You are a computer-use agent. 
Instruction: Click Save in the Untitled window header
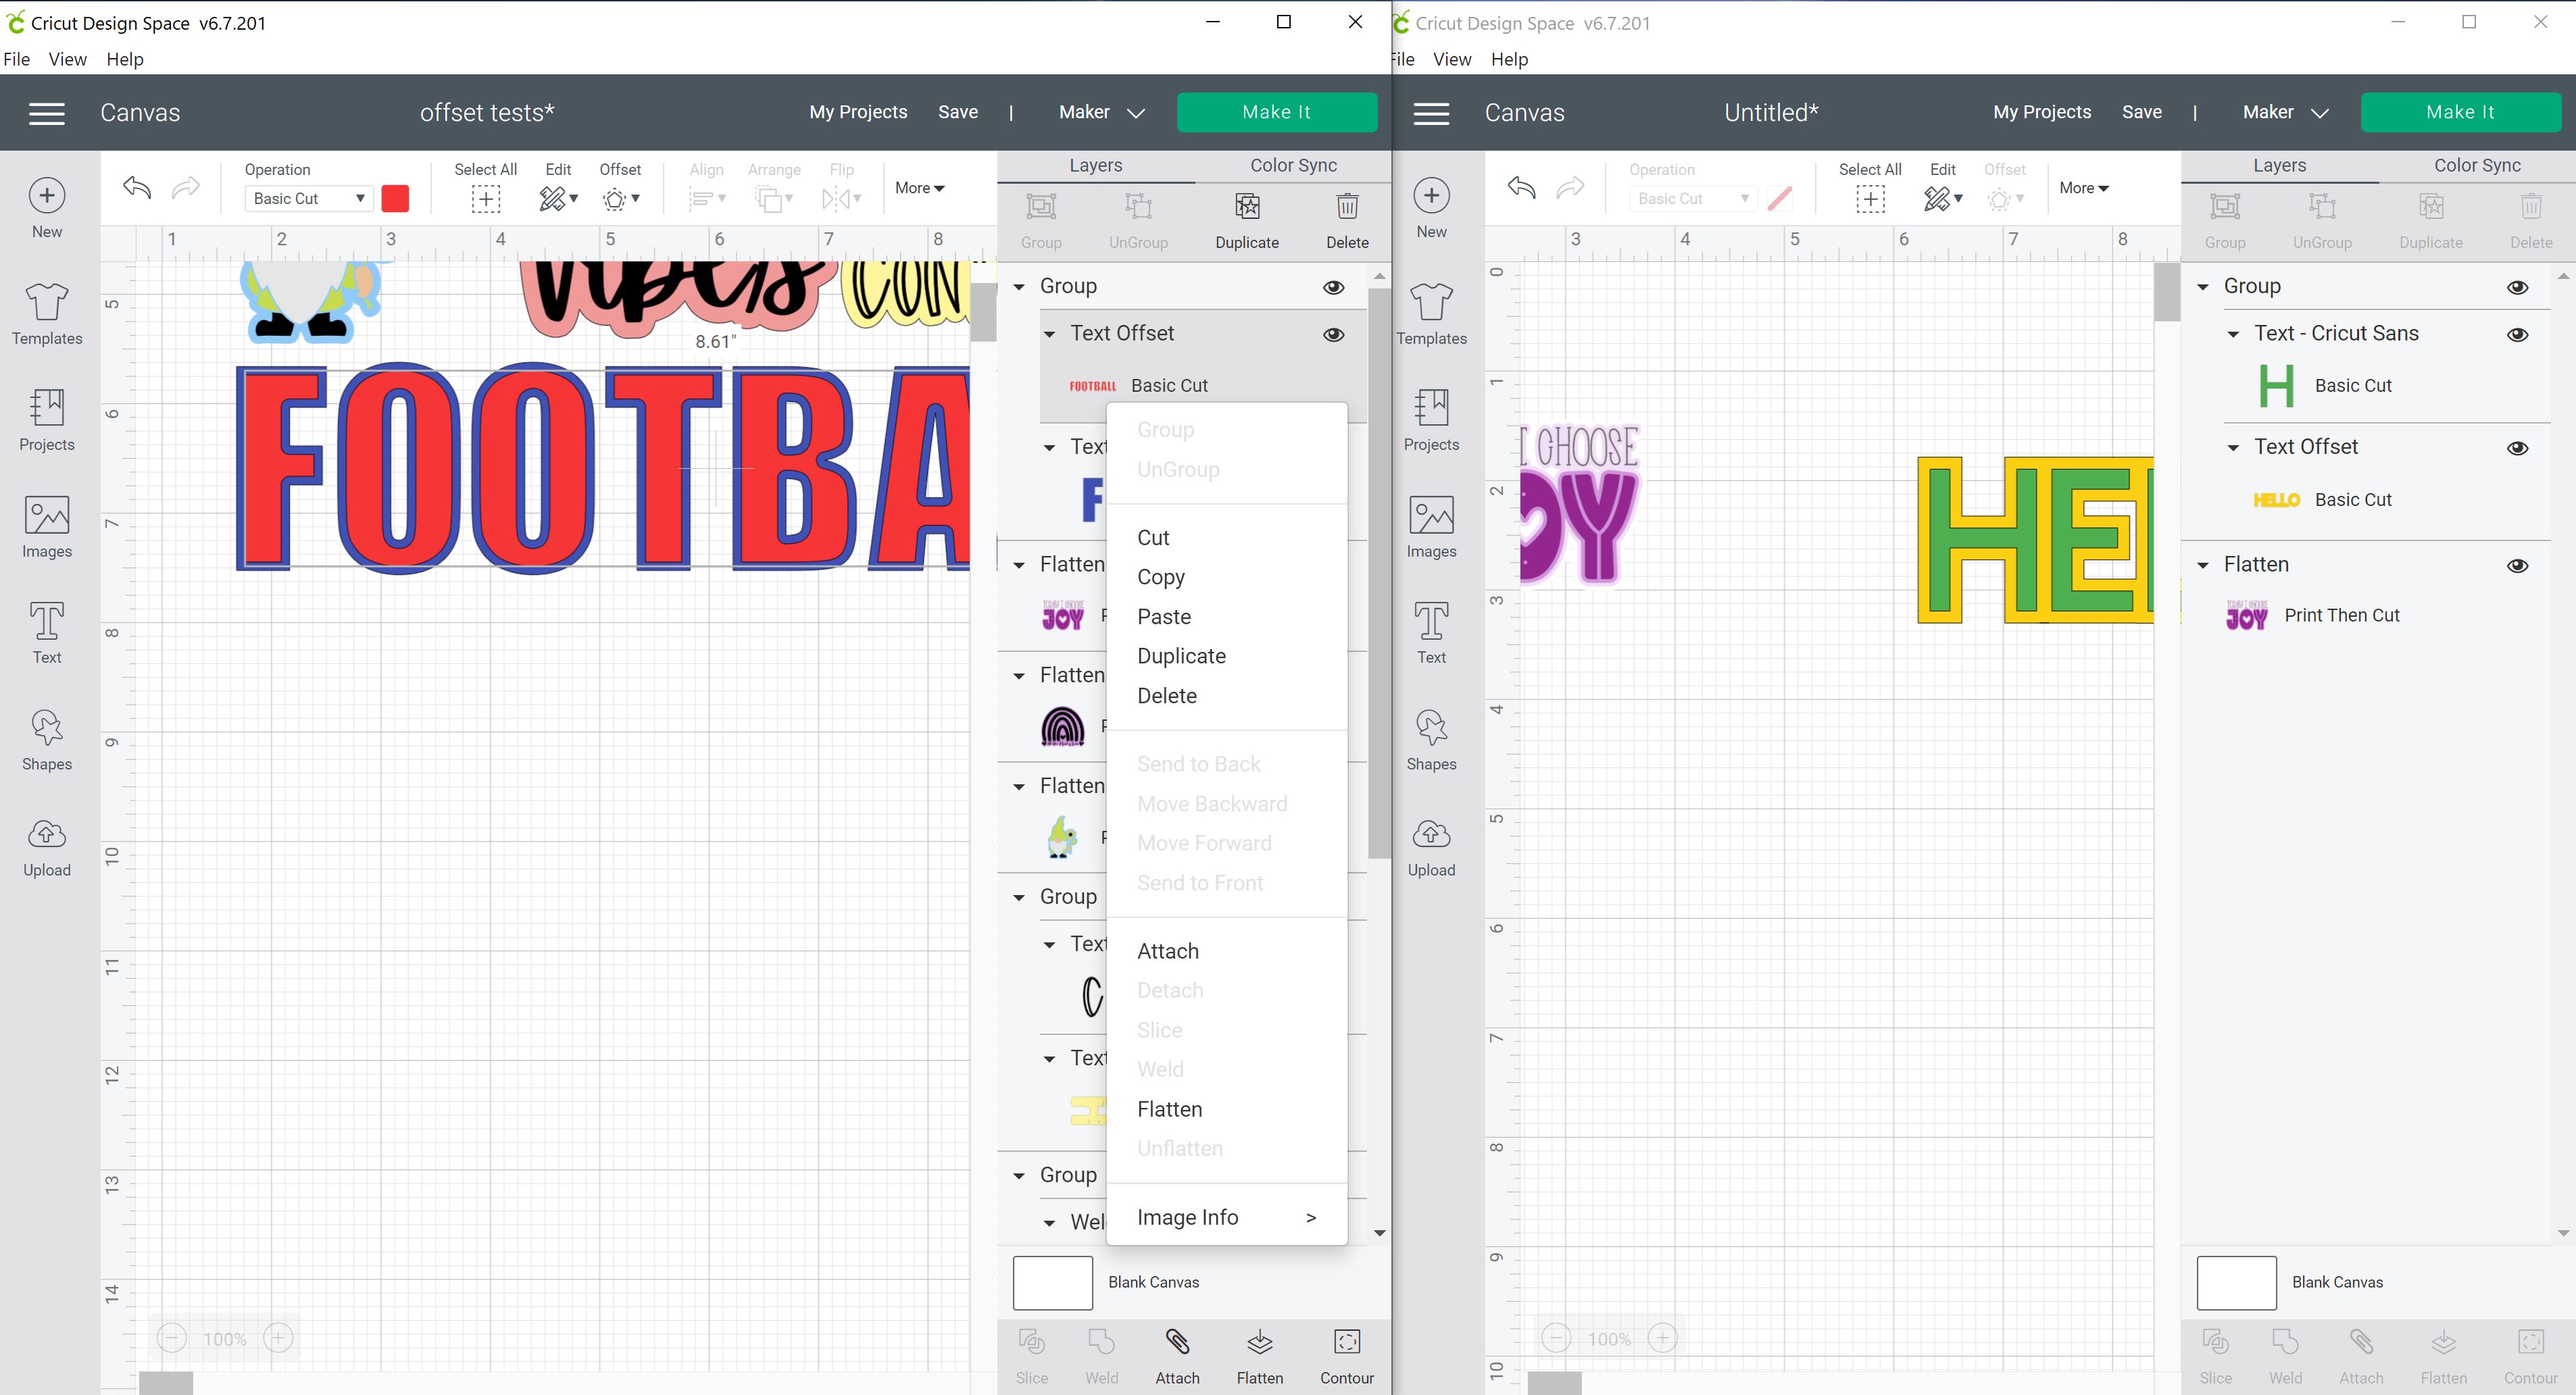(2141, 113)
